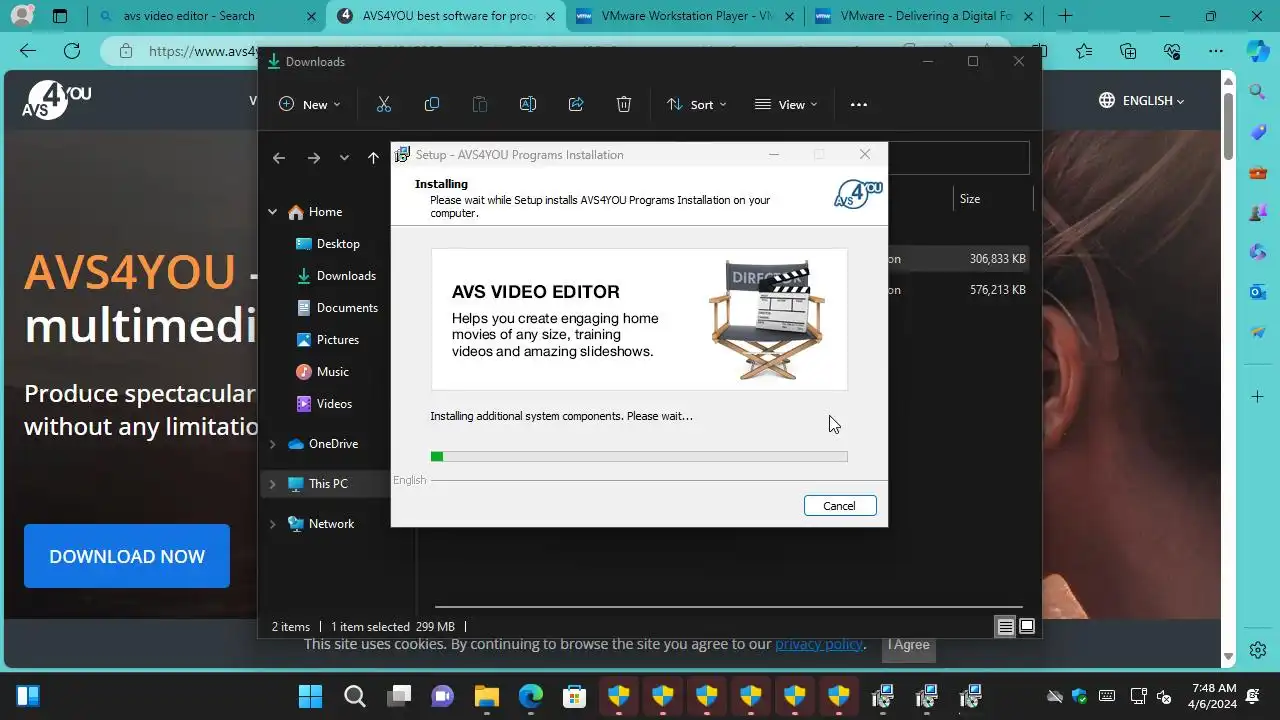This screenshot has width=1280, height=720.
Task: Click the 576,213 KB file size cell
Action: [x=998, y=290]
